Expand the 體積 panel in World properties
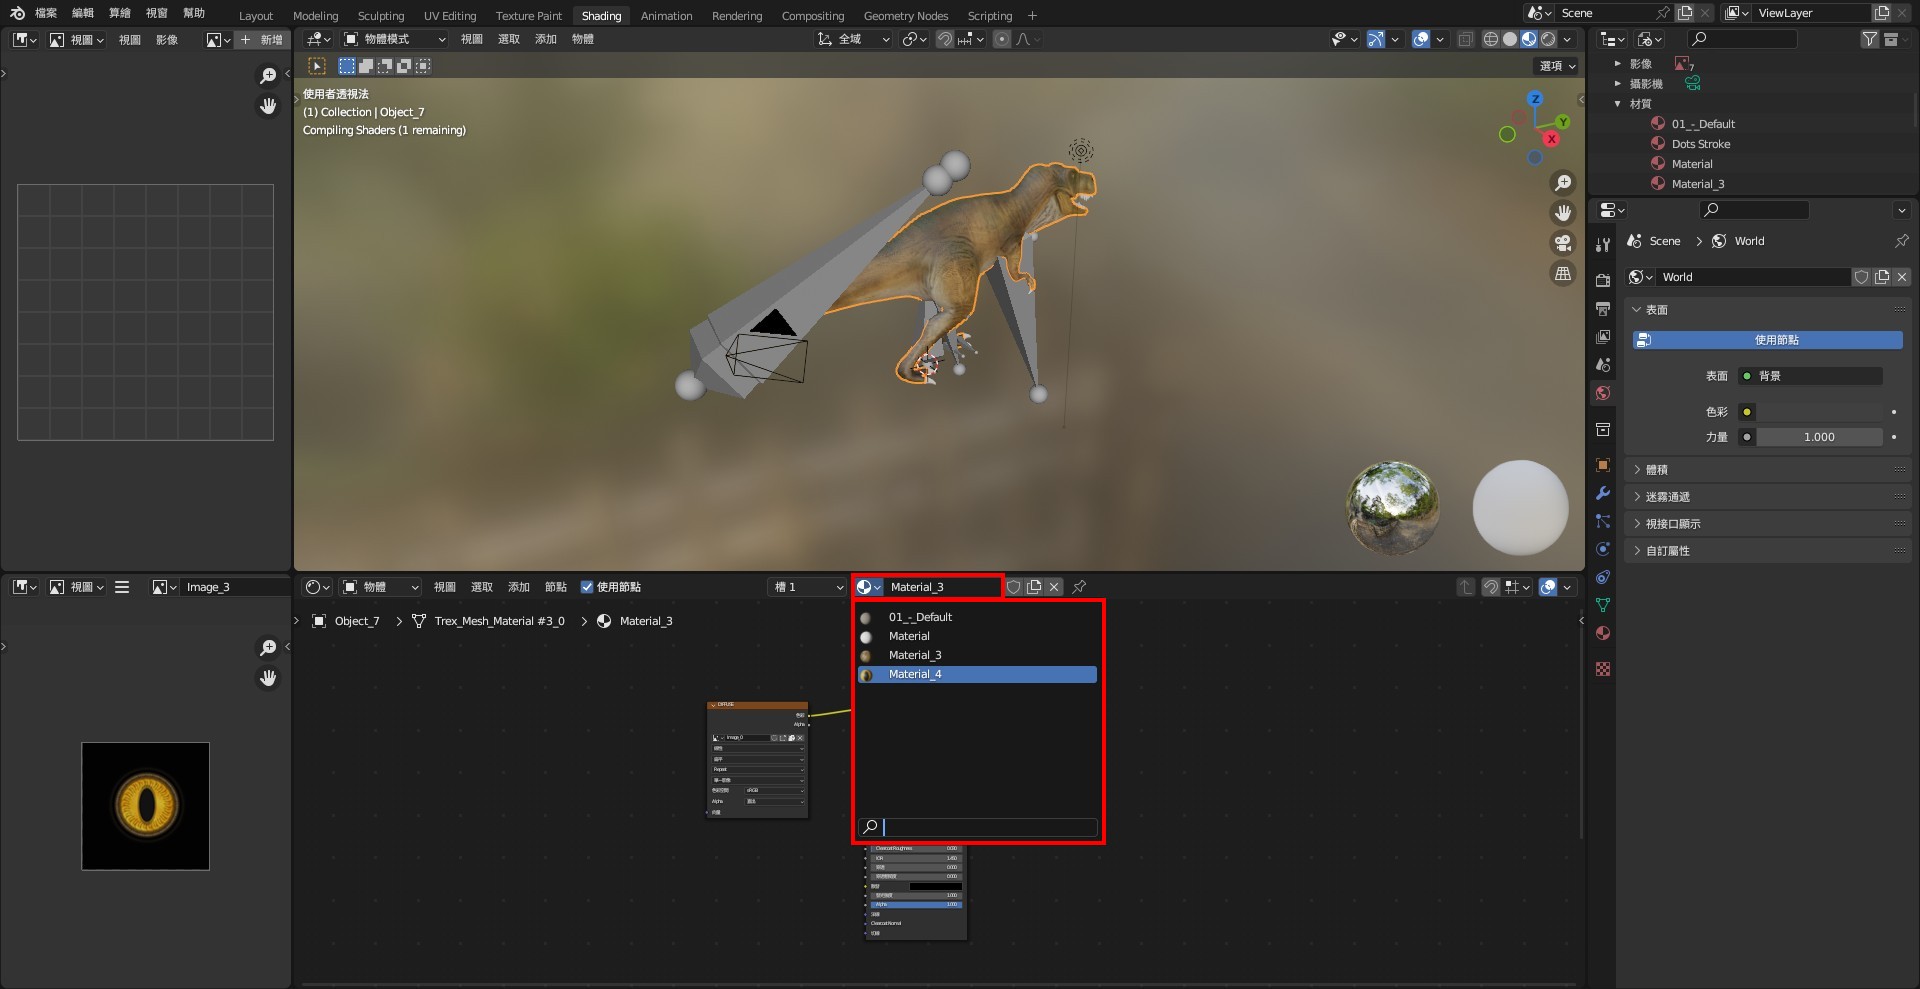Image resolution: width=1920 pixels, height=989 pixels. tap(1656, 469)
